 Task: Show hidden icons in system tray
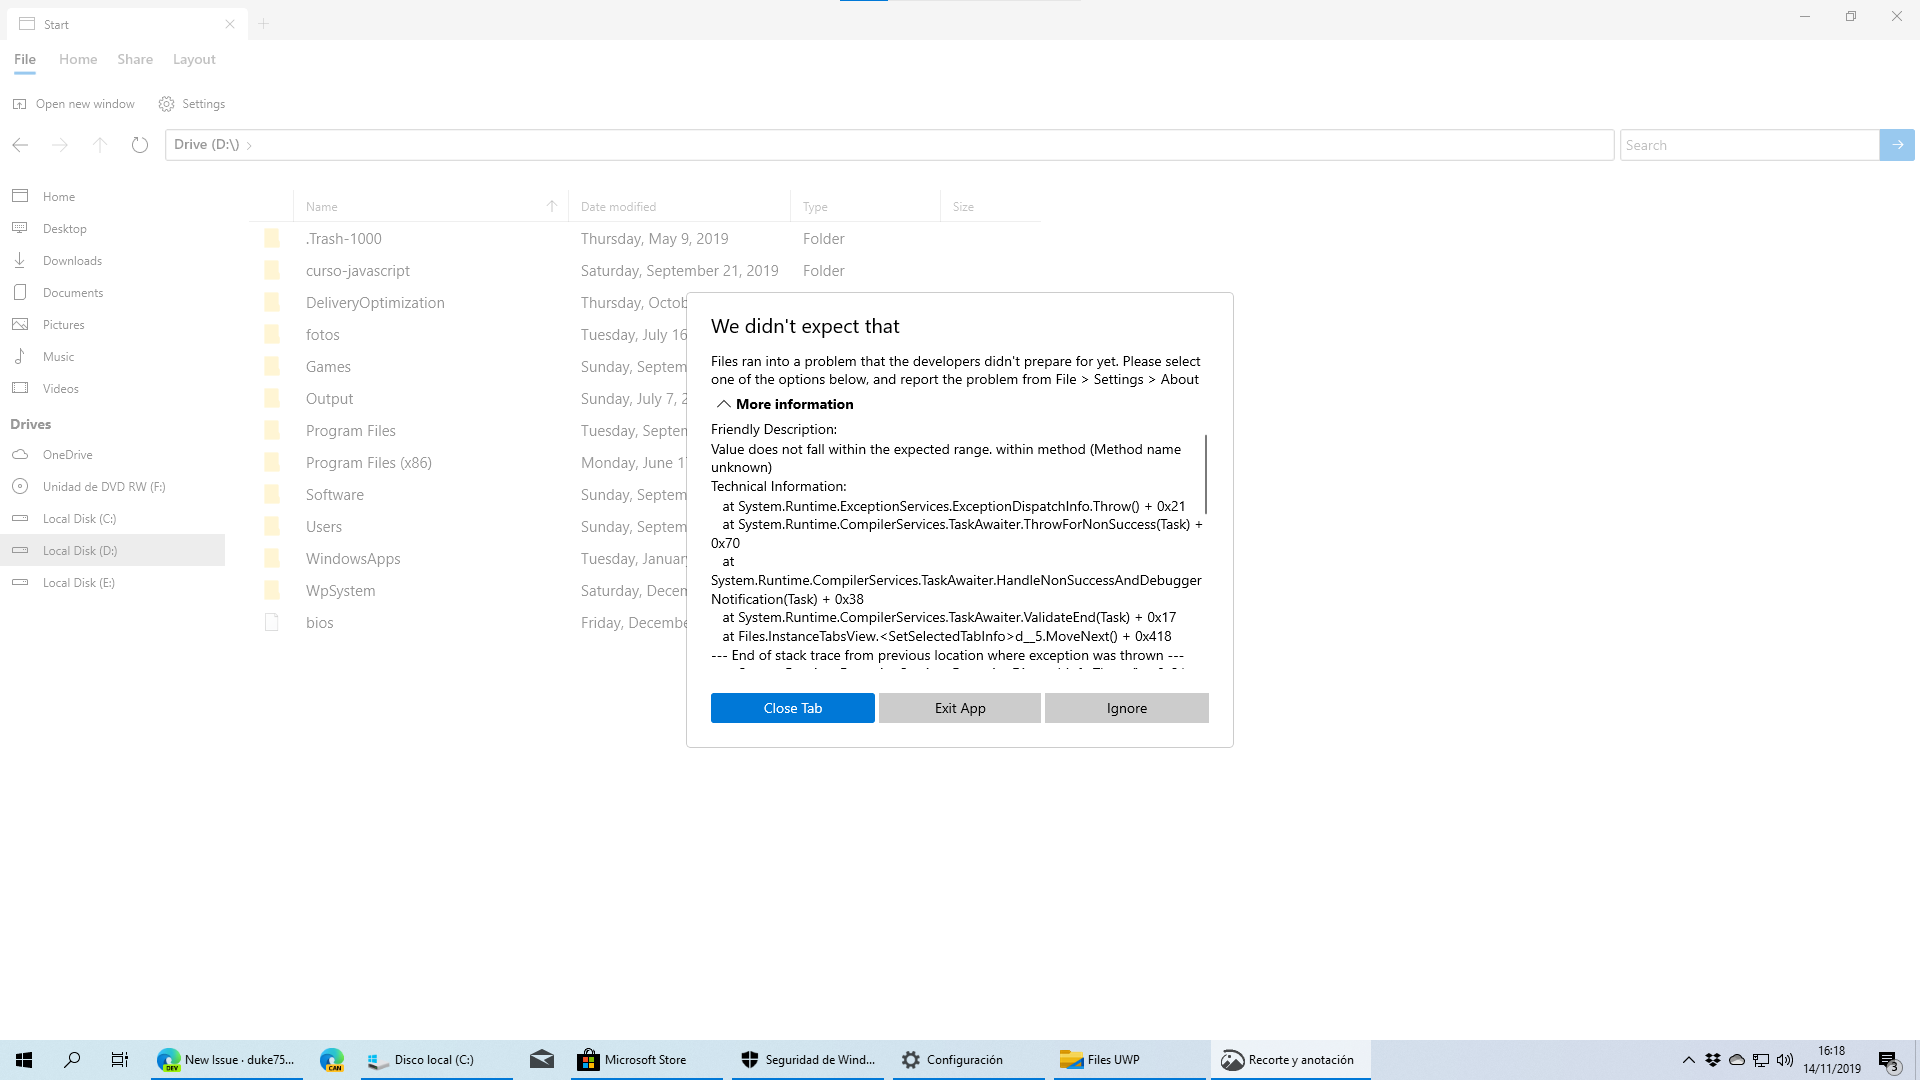pos(1687,1059)
